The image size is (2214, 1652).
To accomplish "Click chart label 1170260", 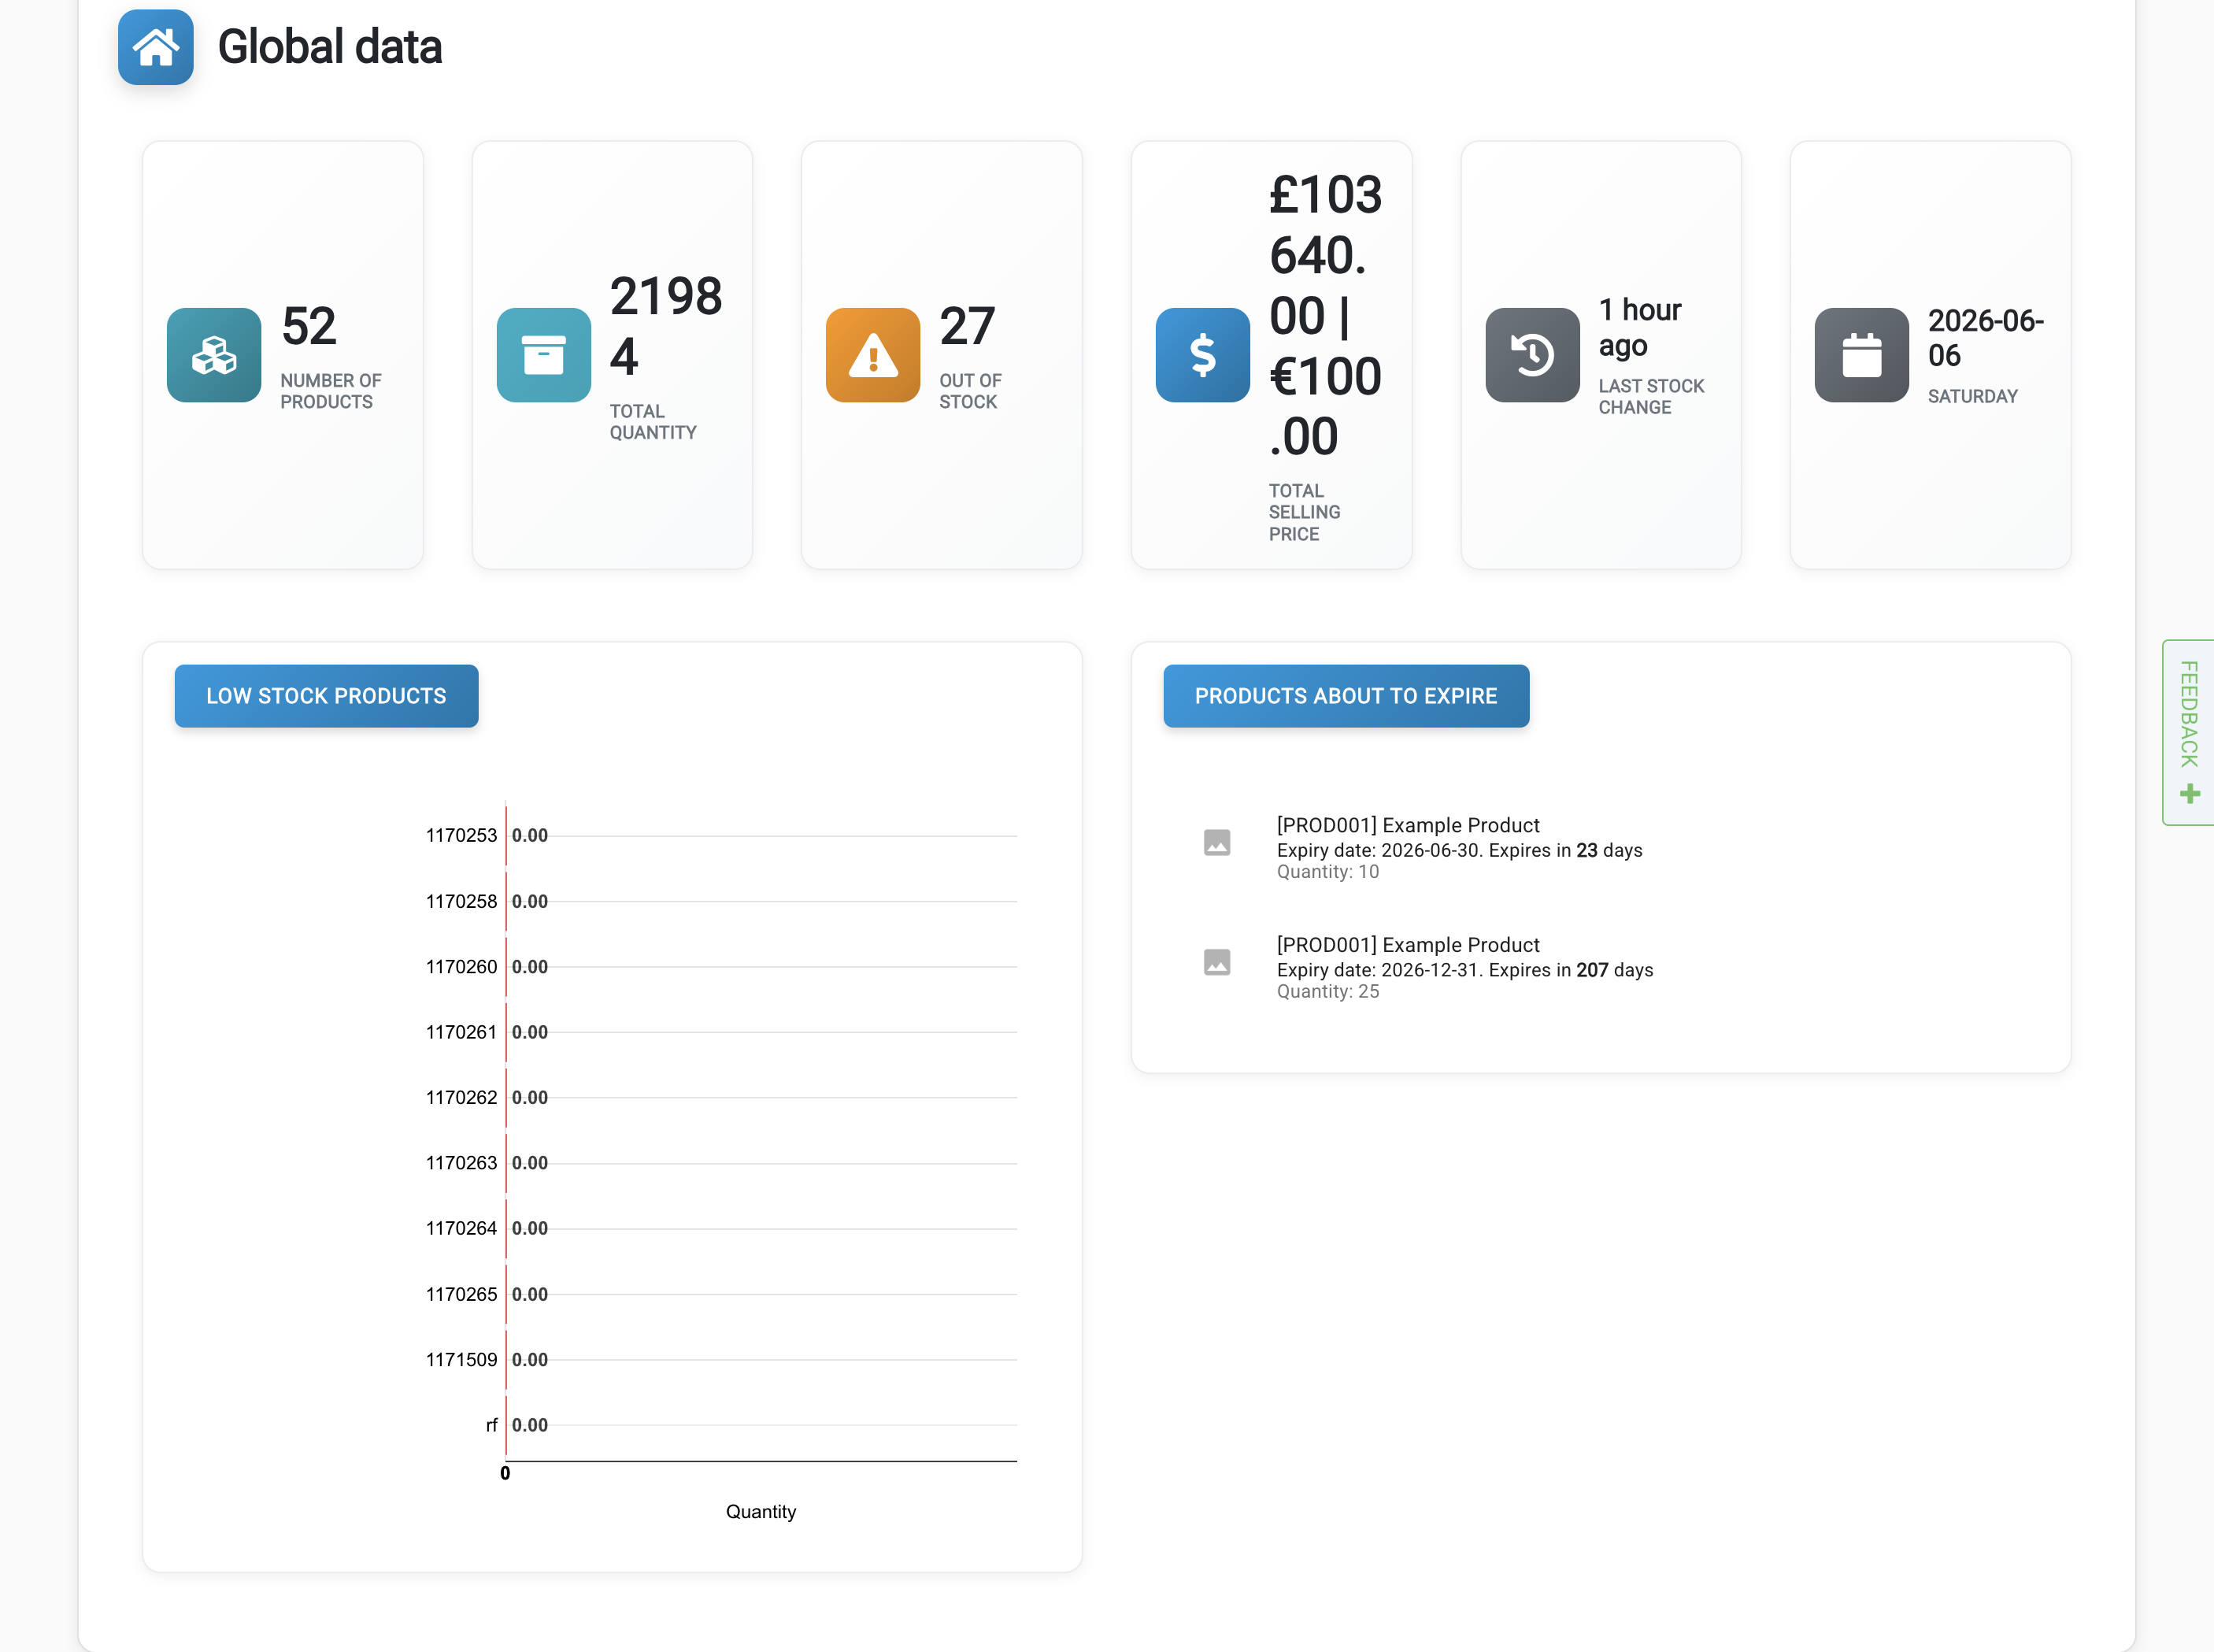I will pos(461,966).
